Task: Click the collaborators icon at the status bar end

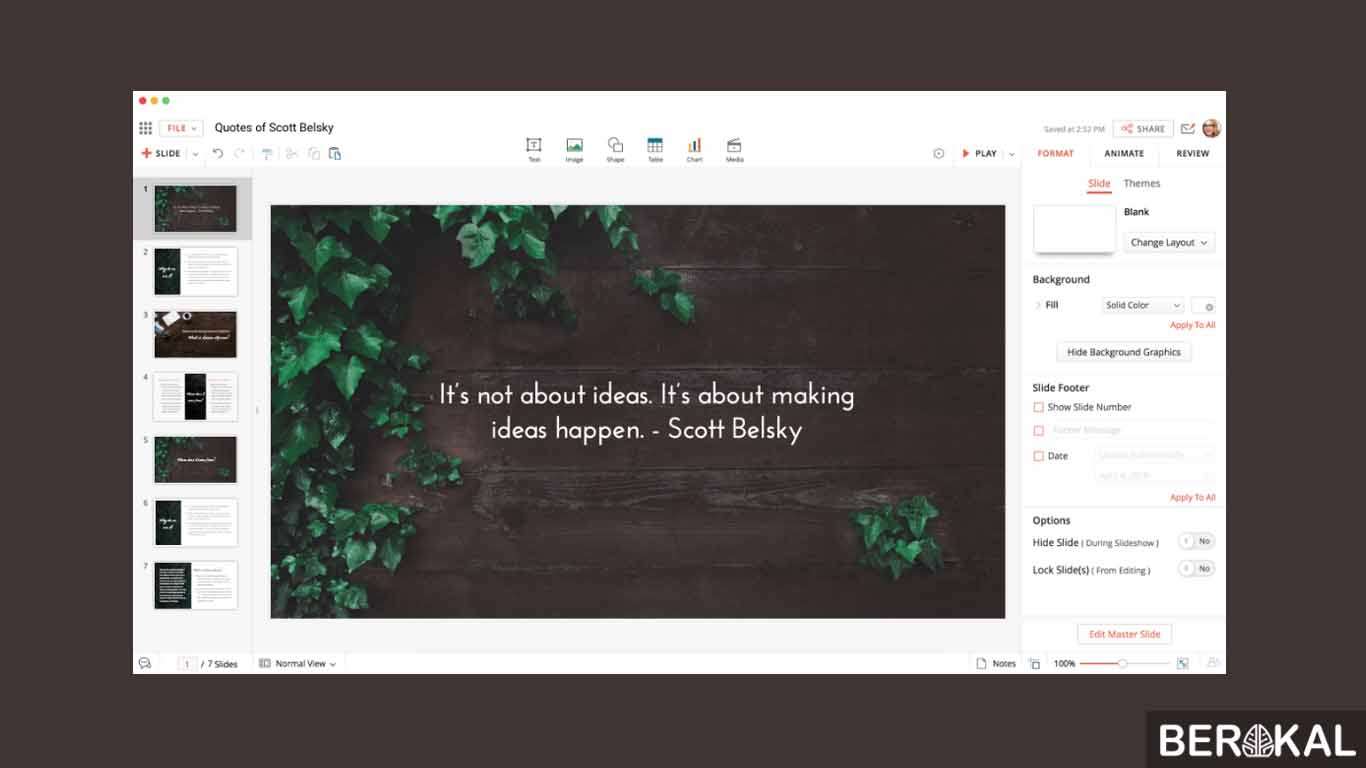Action: pos(1213,663)
